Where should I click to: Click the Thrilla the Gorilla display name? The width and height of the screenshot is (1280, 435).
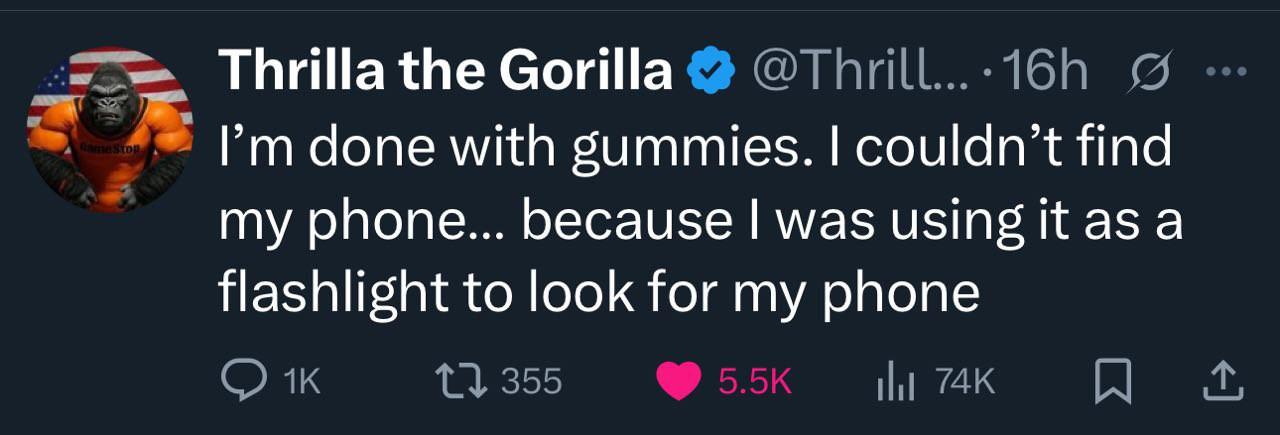445,70
